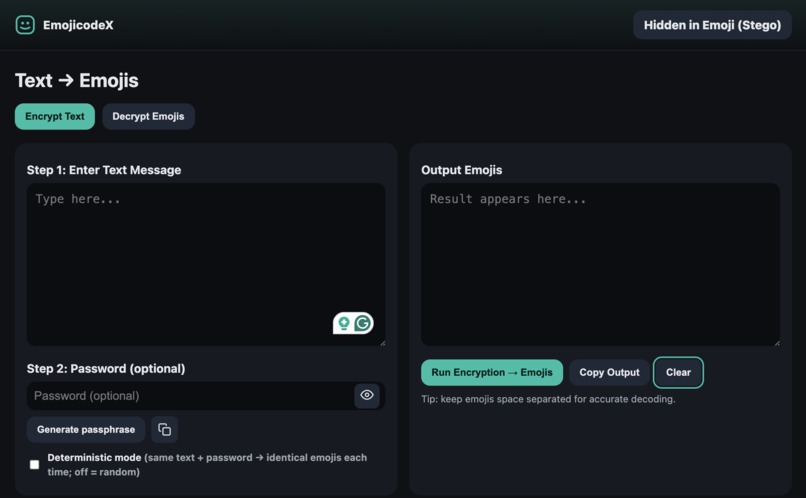The height and width of the screenshot is (498, 806).
Task: Switch to the Encrypt Text tab
Action: [x=54, y=116]
